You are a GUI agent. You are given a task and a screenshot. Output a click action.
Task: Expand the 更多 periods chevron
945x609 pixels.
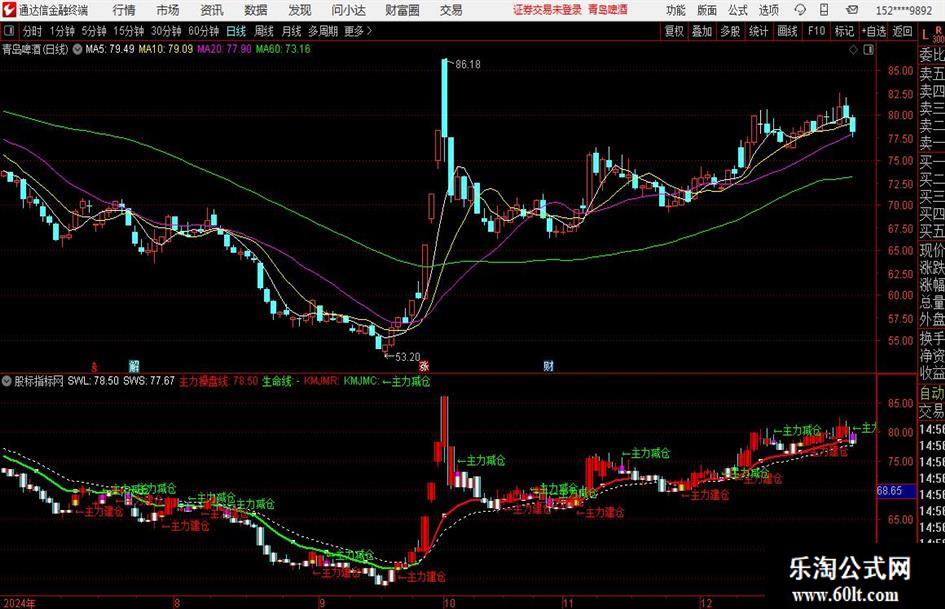pos(369,31)
